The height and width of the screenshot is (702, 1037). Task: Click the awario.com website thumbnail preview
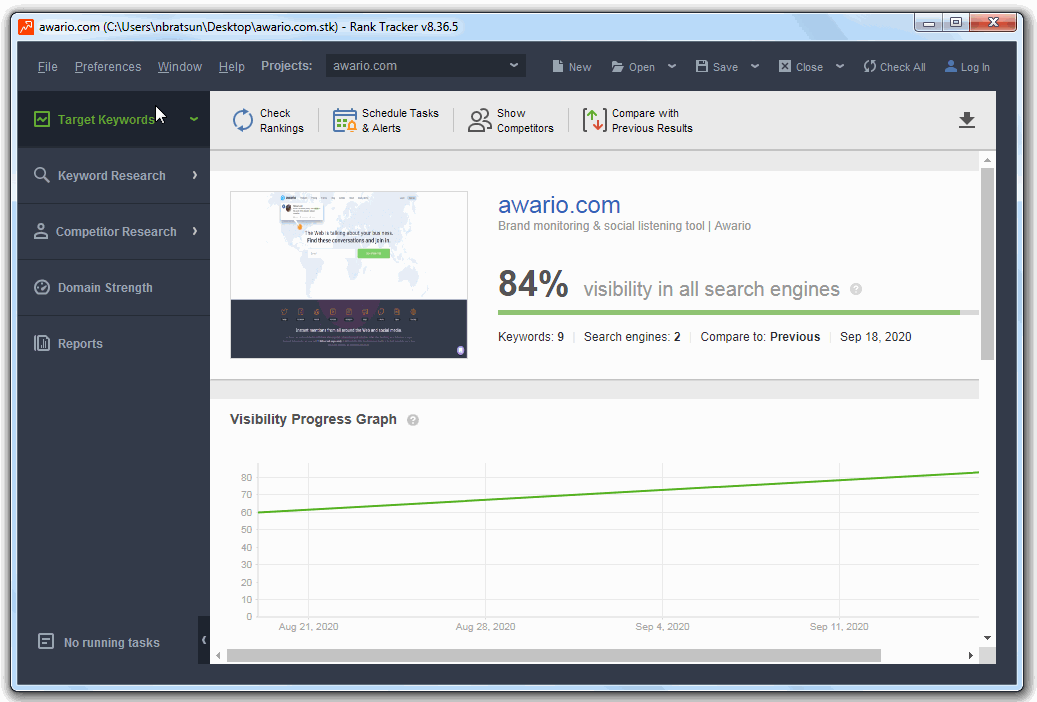[349, 275]
